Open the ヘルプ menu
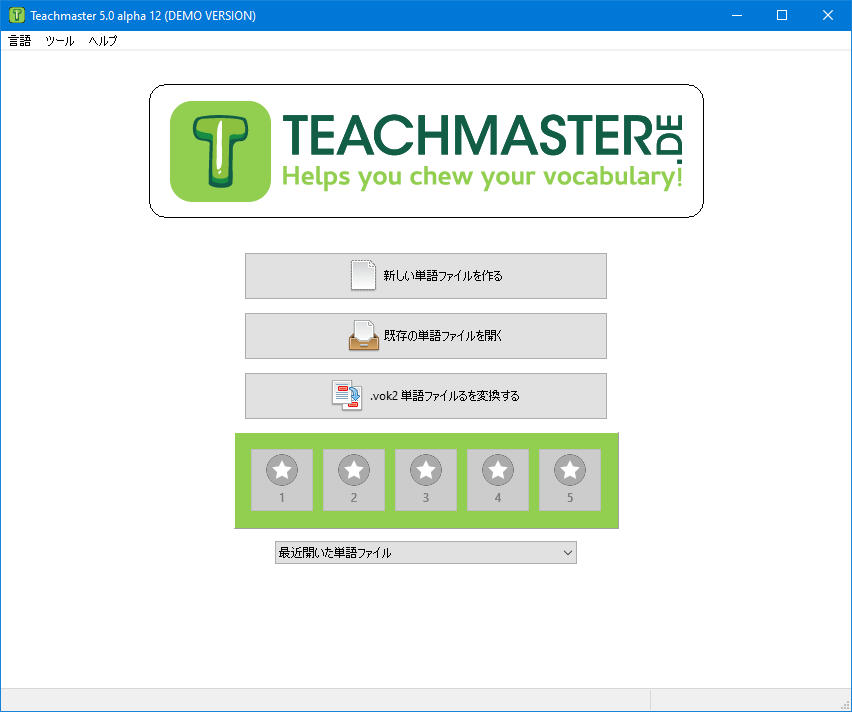The width and height of the screenshot is (852, 712). pos(103,41)
